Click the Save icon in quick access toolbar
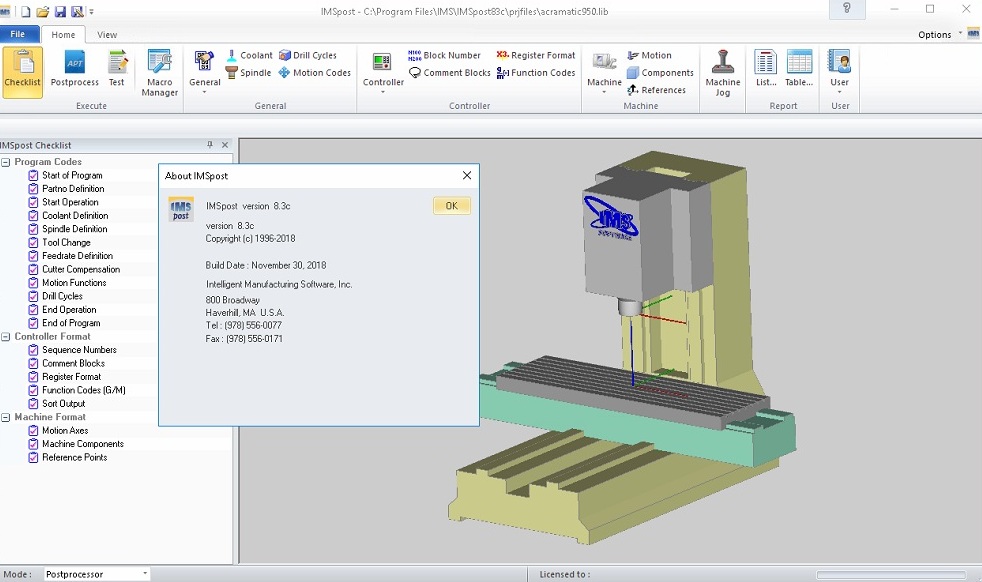Viewport: 982px width, 582px height. (60, 11)
